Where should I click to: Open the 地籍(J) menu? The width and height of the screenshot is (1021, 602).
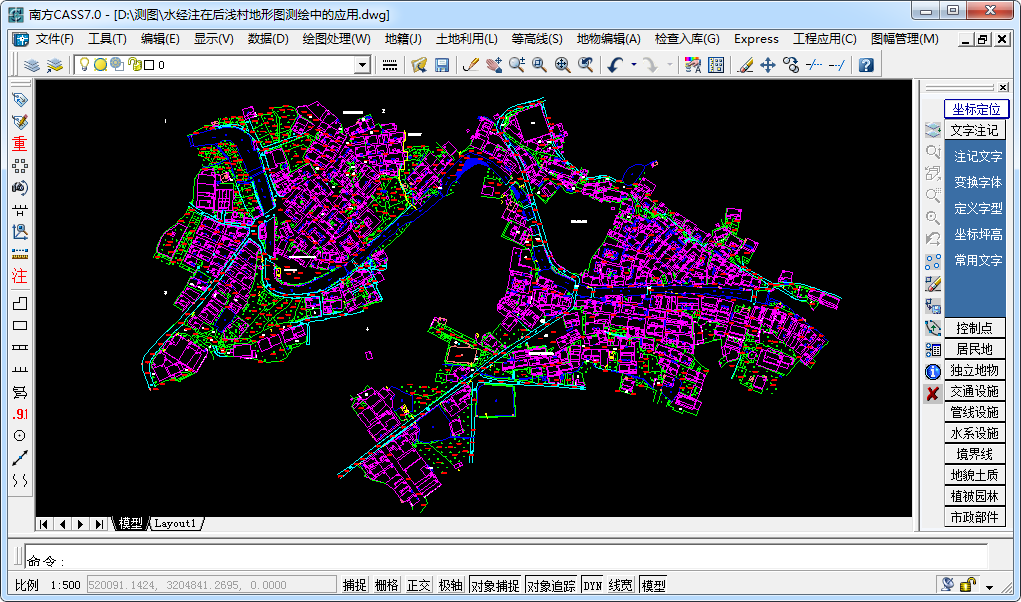pyautogui.click(x=403, y=39)
